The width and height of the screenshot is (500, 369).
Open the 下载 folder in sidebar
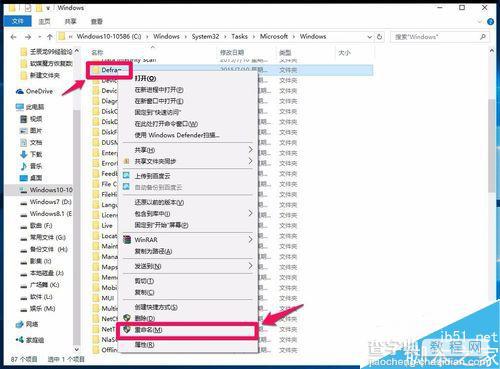tap(31, 154)
